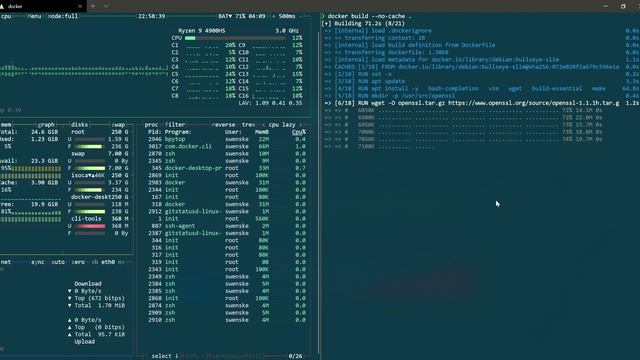Restore down the terminal window
Image resolution: width=640 pixels, height=360 pixels.
coord(623,6)
